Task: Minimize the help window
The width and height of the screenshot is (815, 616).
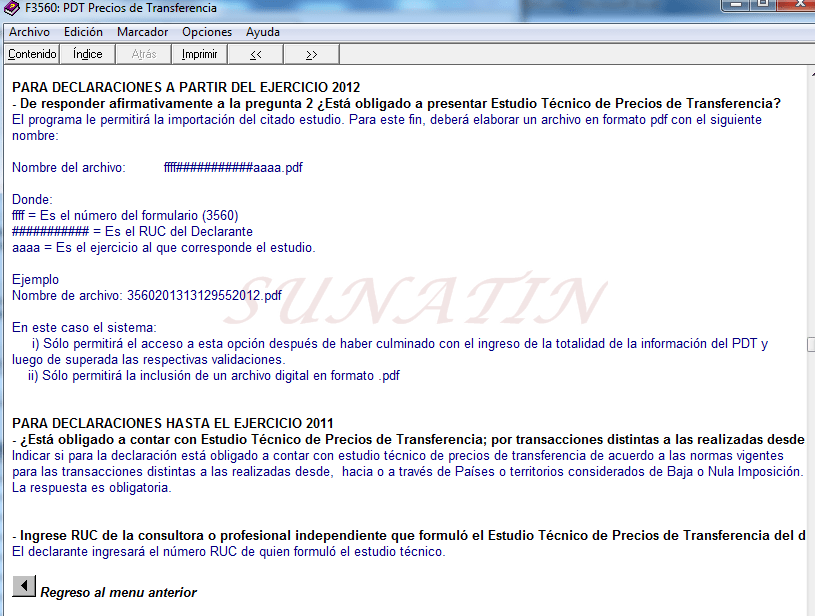Action: [735, 5]
